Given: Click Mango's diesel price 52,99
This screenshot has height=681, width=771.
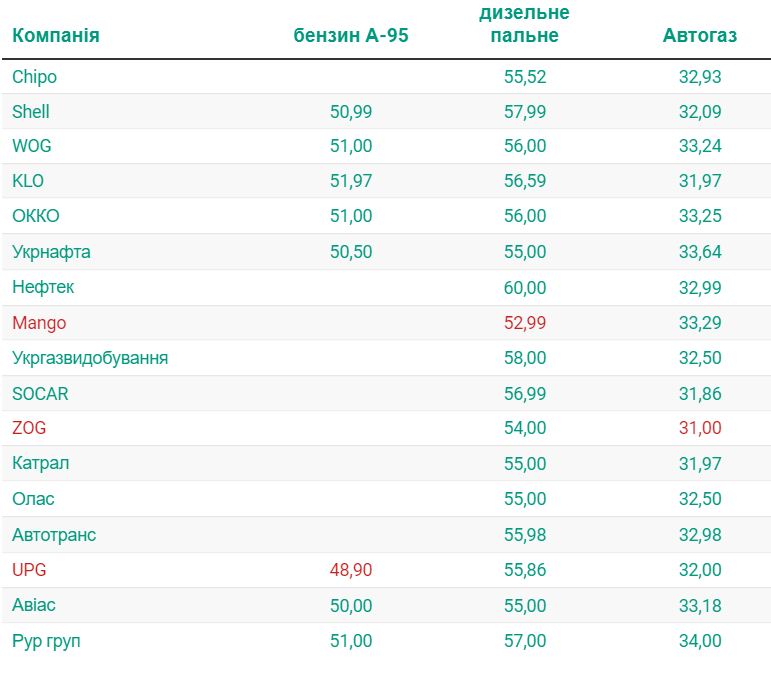Looking at the screenshot, I should 525,323.
